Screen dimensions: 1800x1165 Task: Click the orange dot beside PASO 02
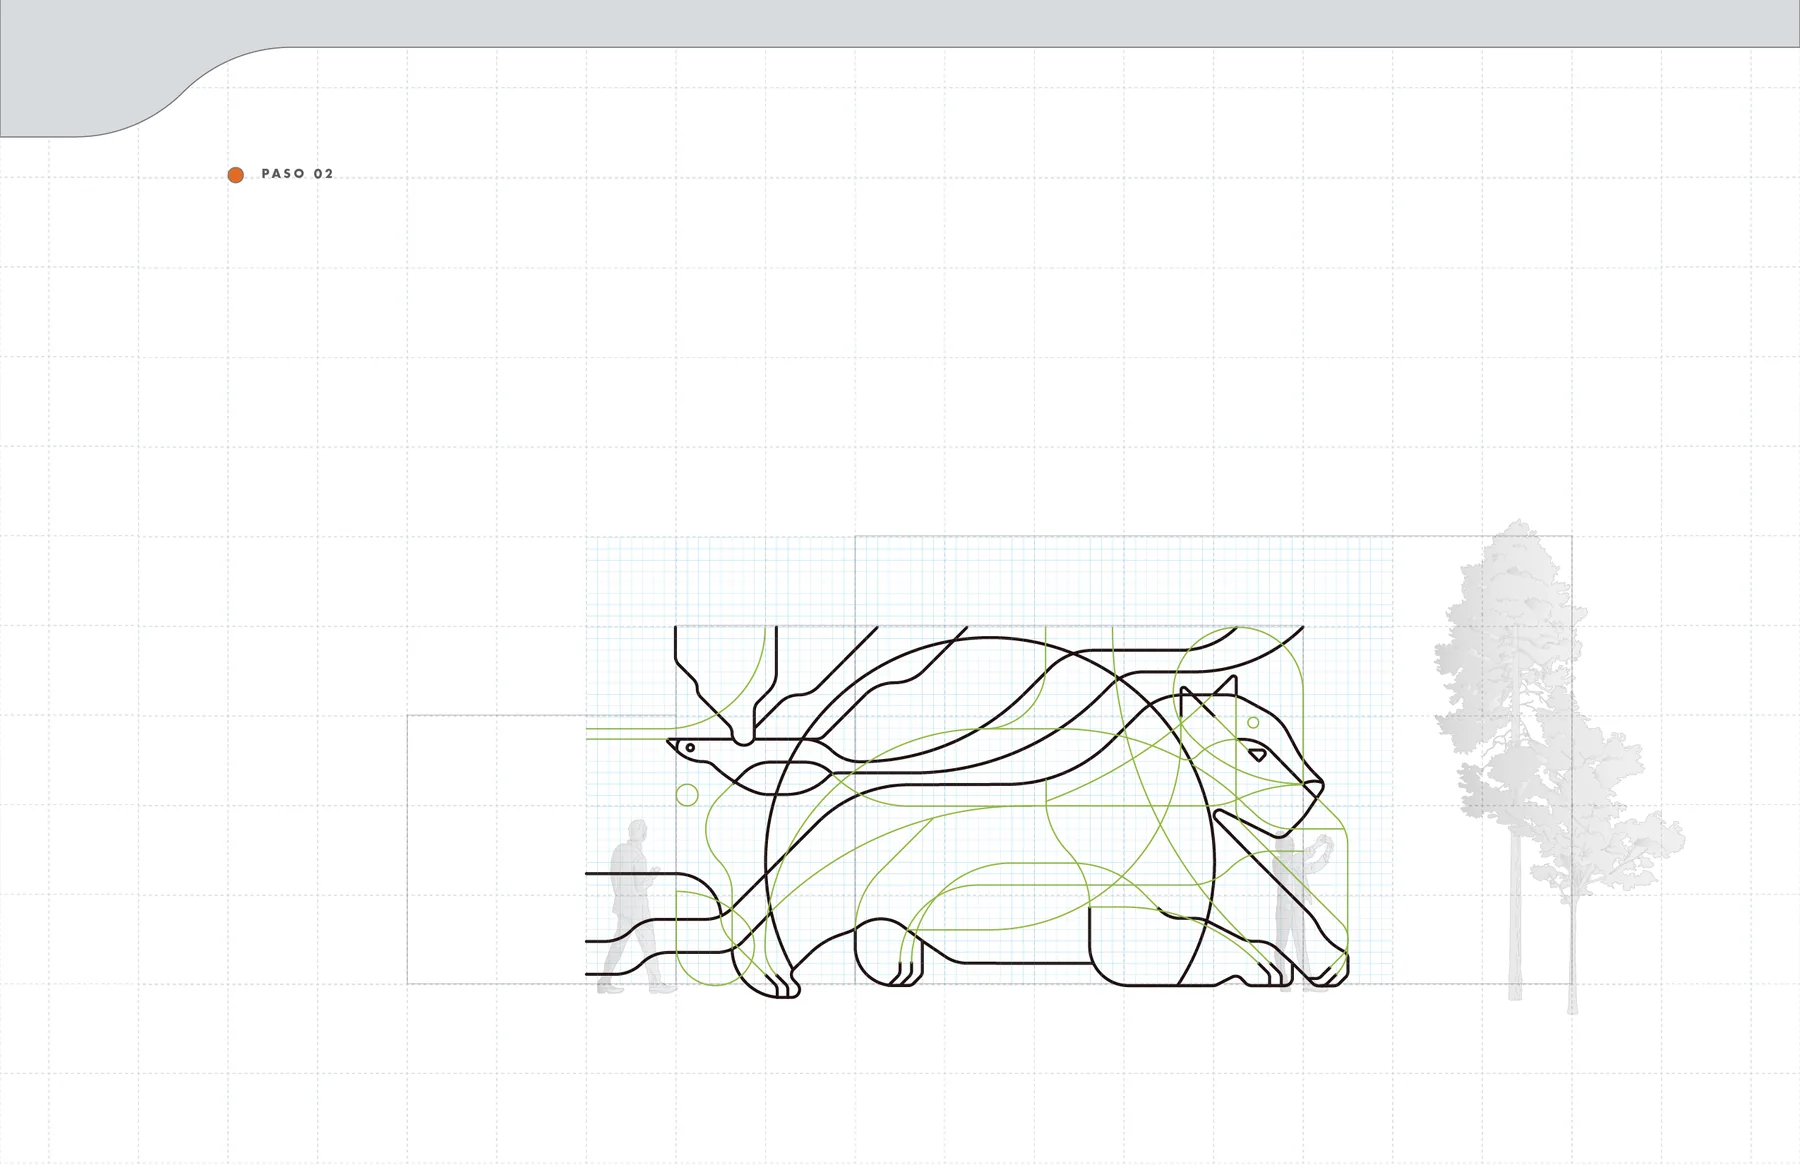pos(236,175)
